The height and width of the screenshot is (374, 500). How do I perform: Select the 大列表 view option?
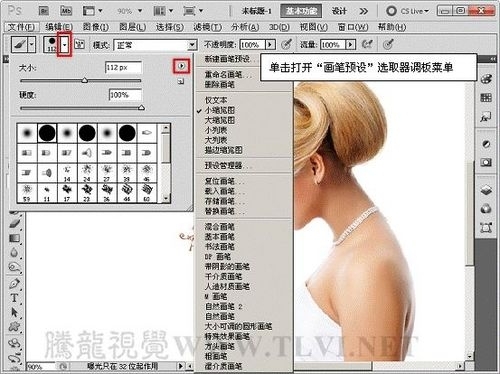coord(216,140)
